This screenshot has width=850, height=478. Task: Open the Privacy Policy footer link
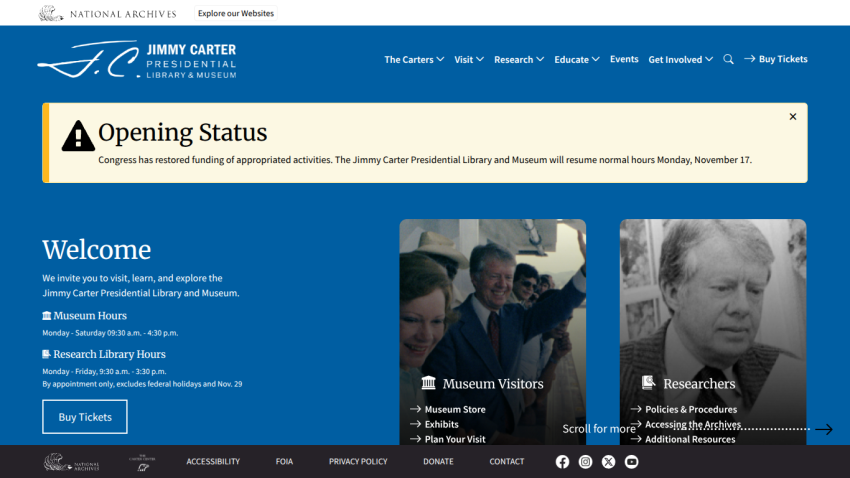click(358, 462)
